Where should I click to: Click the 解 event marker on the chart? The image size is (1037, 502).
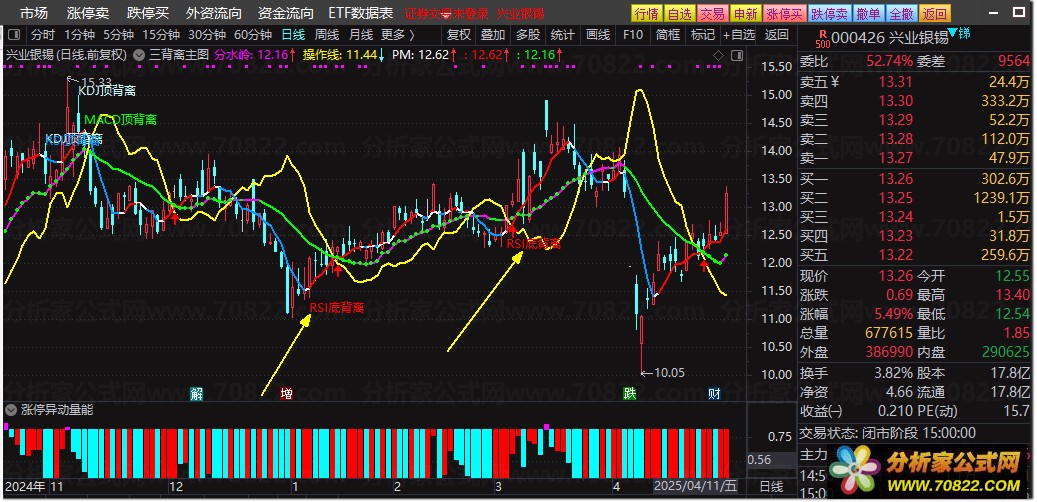click(196, 394)
